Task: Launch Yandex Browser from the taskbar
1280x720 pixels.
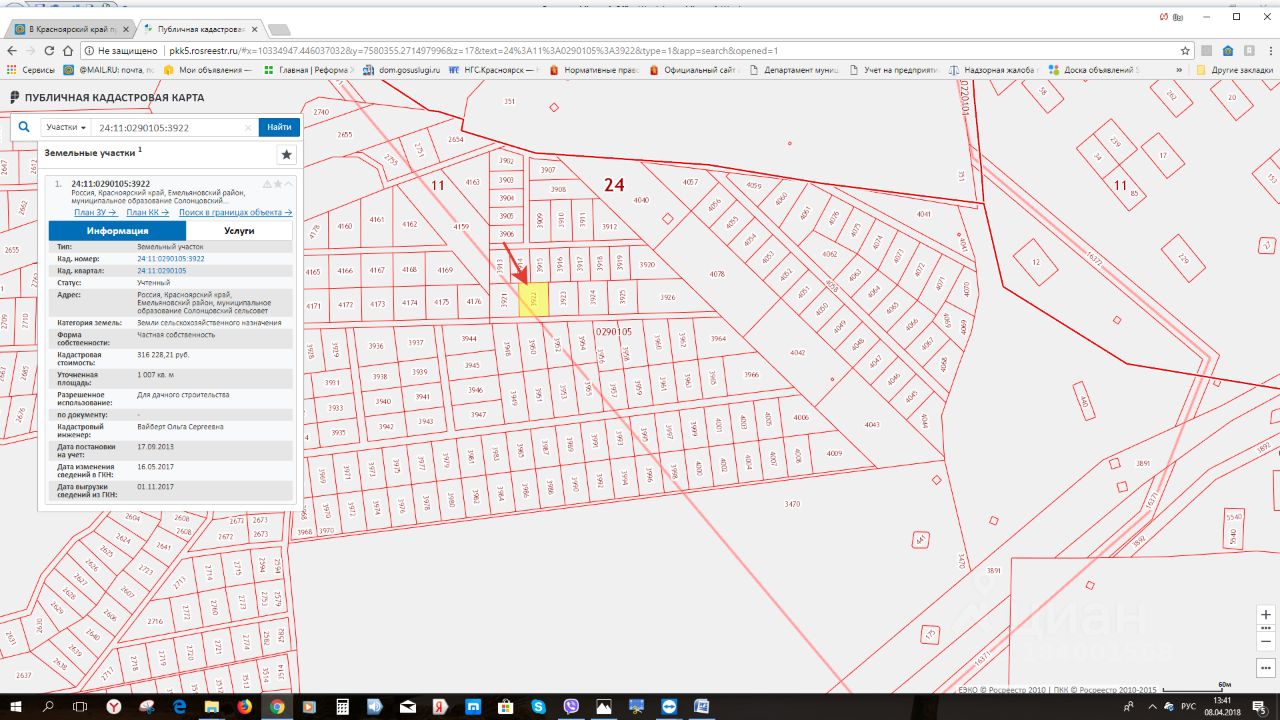Action: [114, 706]
